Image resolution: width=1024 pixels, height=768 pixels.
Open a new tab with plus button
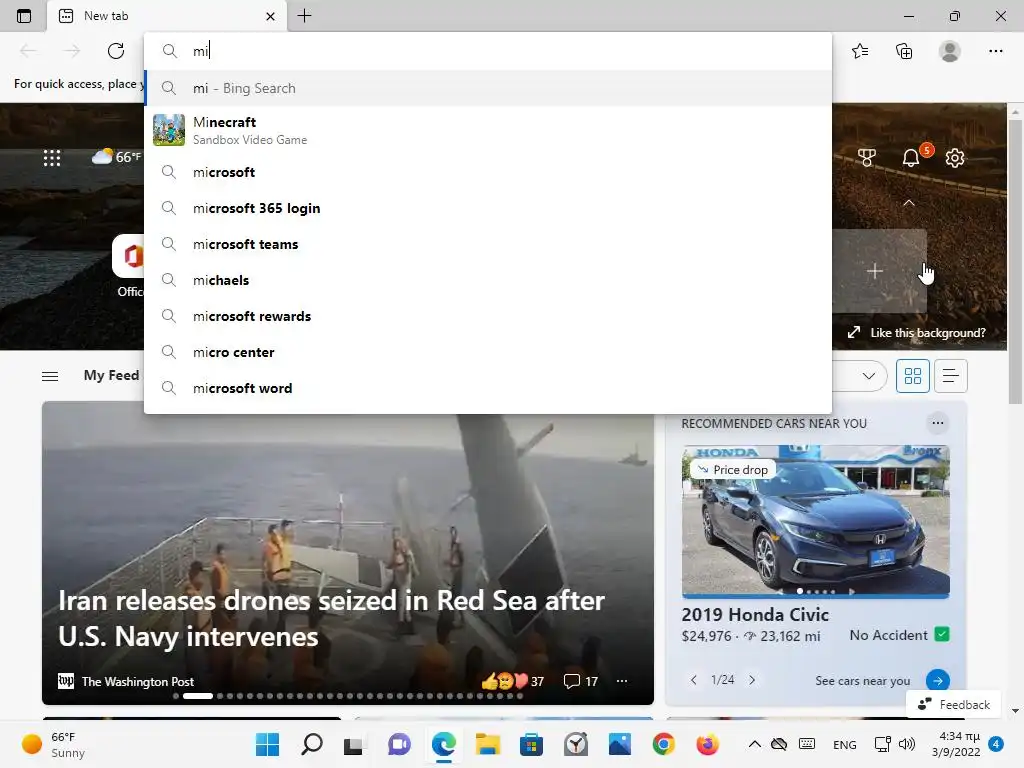[304, 16]
